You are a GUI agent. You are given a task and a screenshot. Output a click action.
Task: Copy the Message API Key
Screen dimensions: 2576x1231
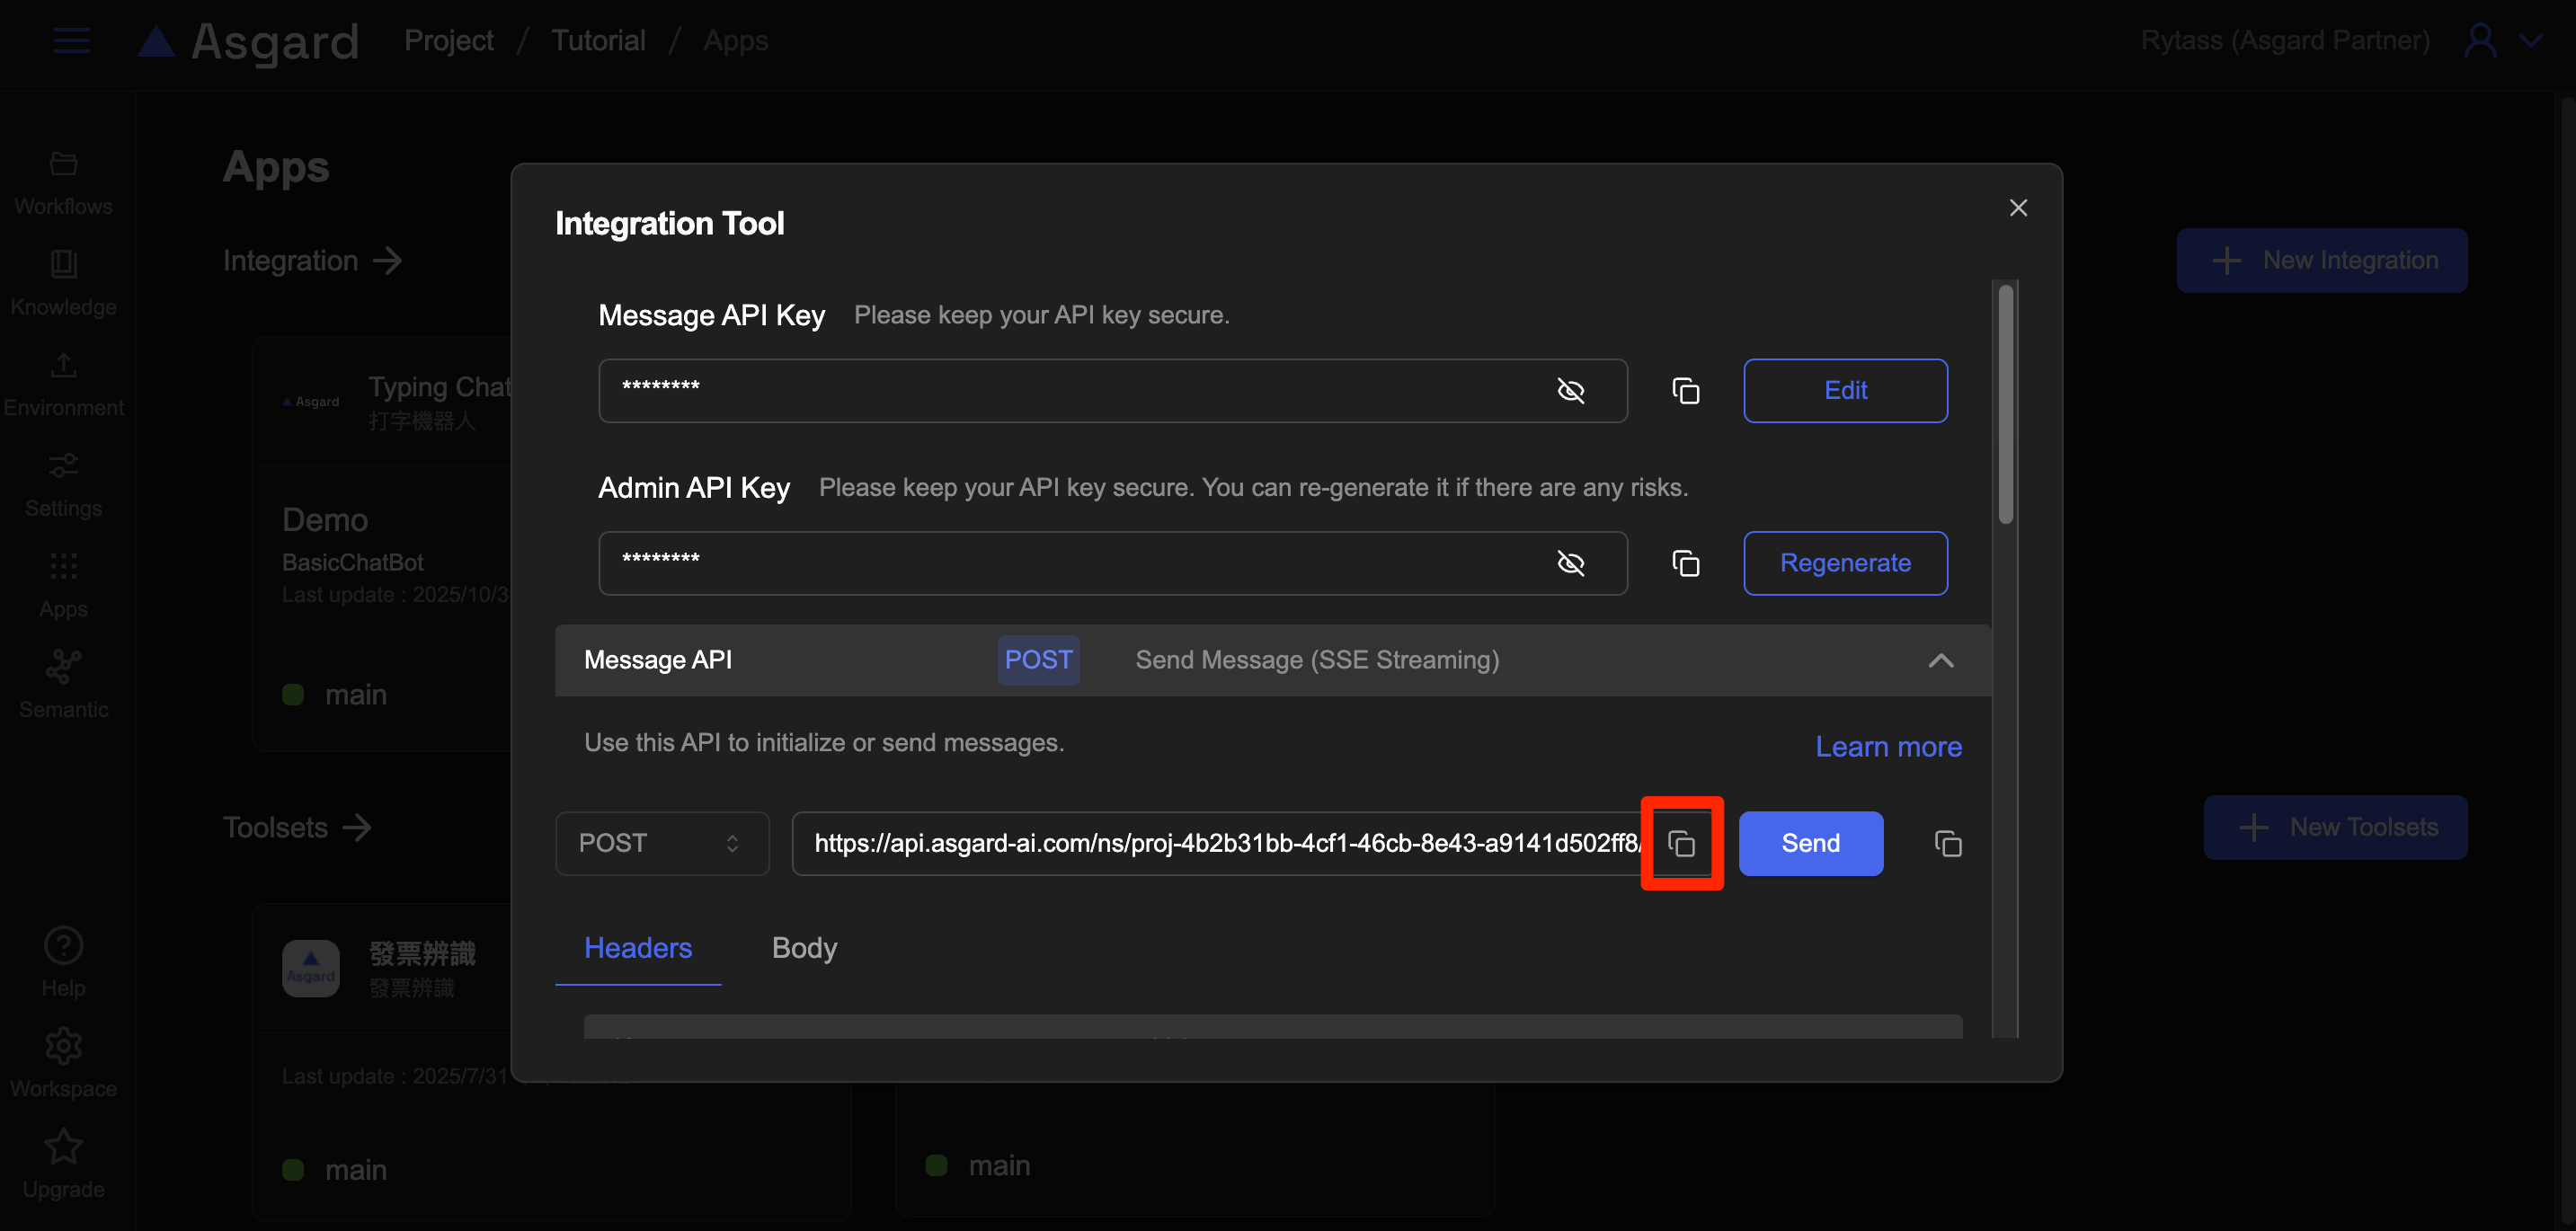(x=1685, y=391)
